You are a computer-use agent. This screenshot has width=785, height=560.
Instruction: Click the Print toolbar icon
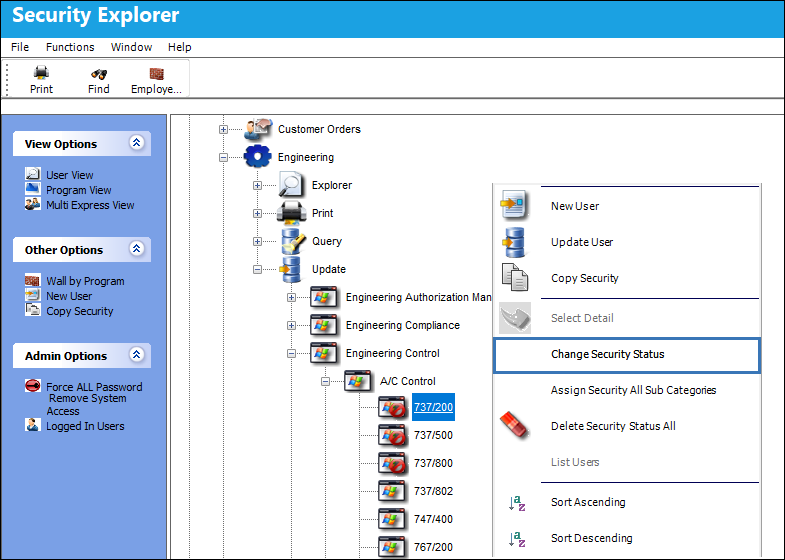coord(41,73)
